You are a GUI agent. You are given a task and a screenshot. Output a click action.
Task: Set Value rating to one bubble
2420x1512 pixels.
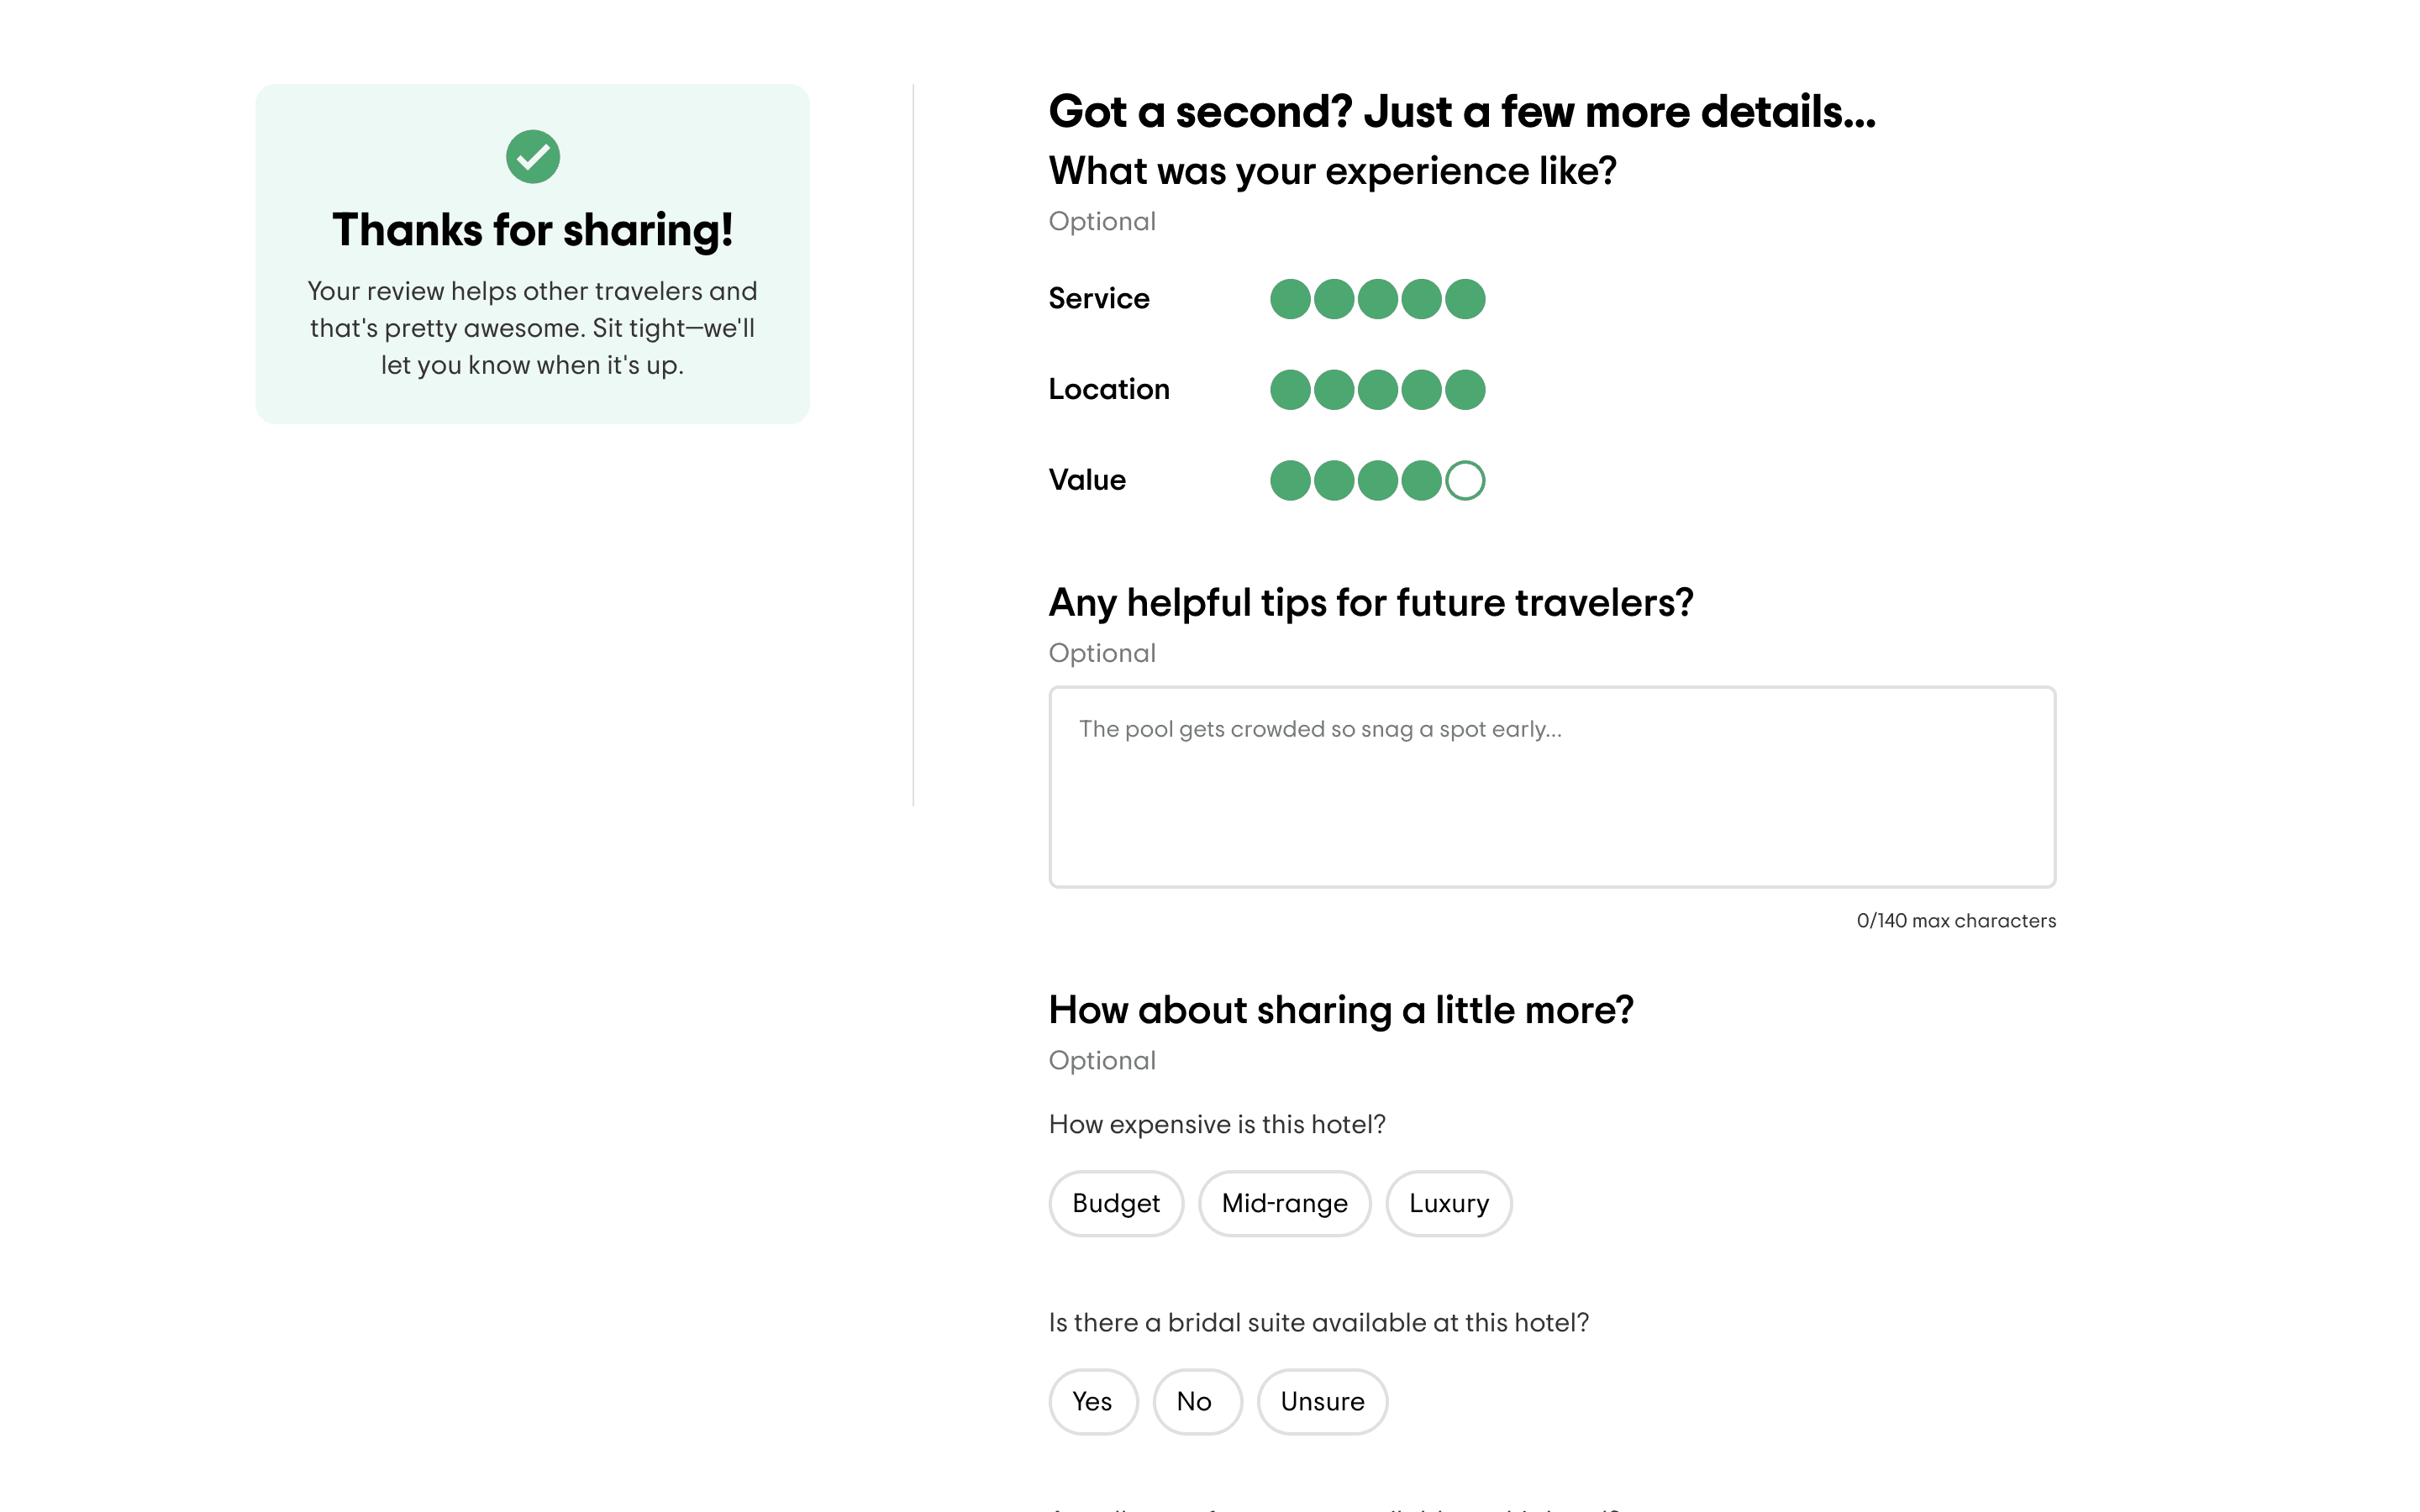point(1290,481)
